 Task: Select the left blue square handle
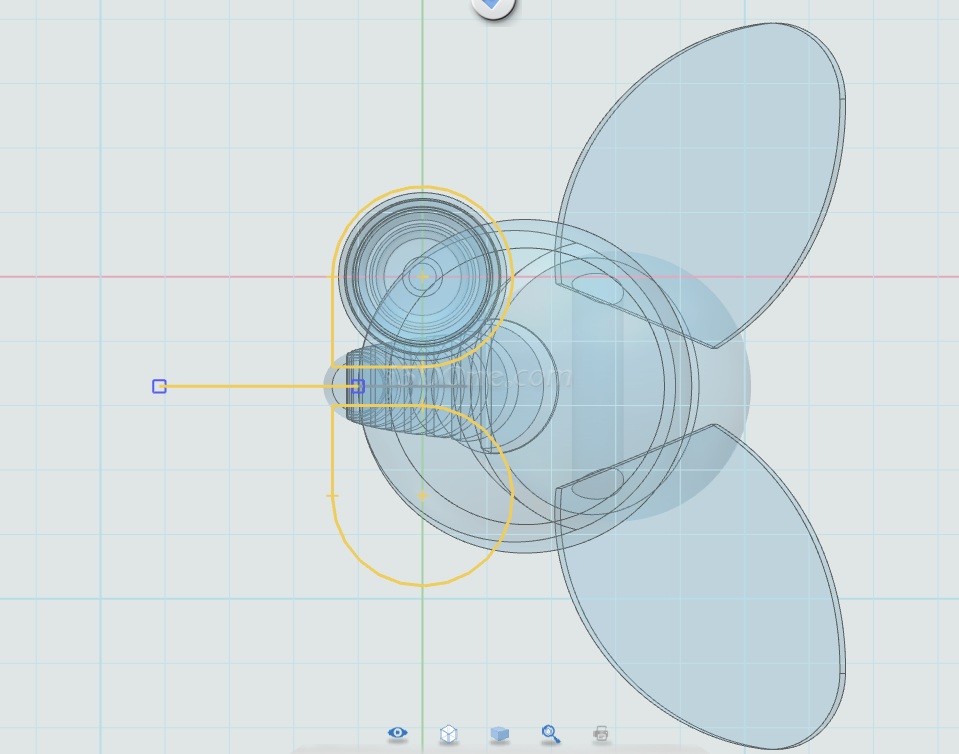click(x=159, y=386)
